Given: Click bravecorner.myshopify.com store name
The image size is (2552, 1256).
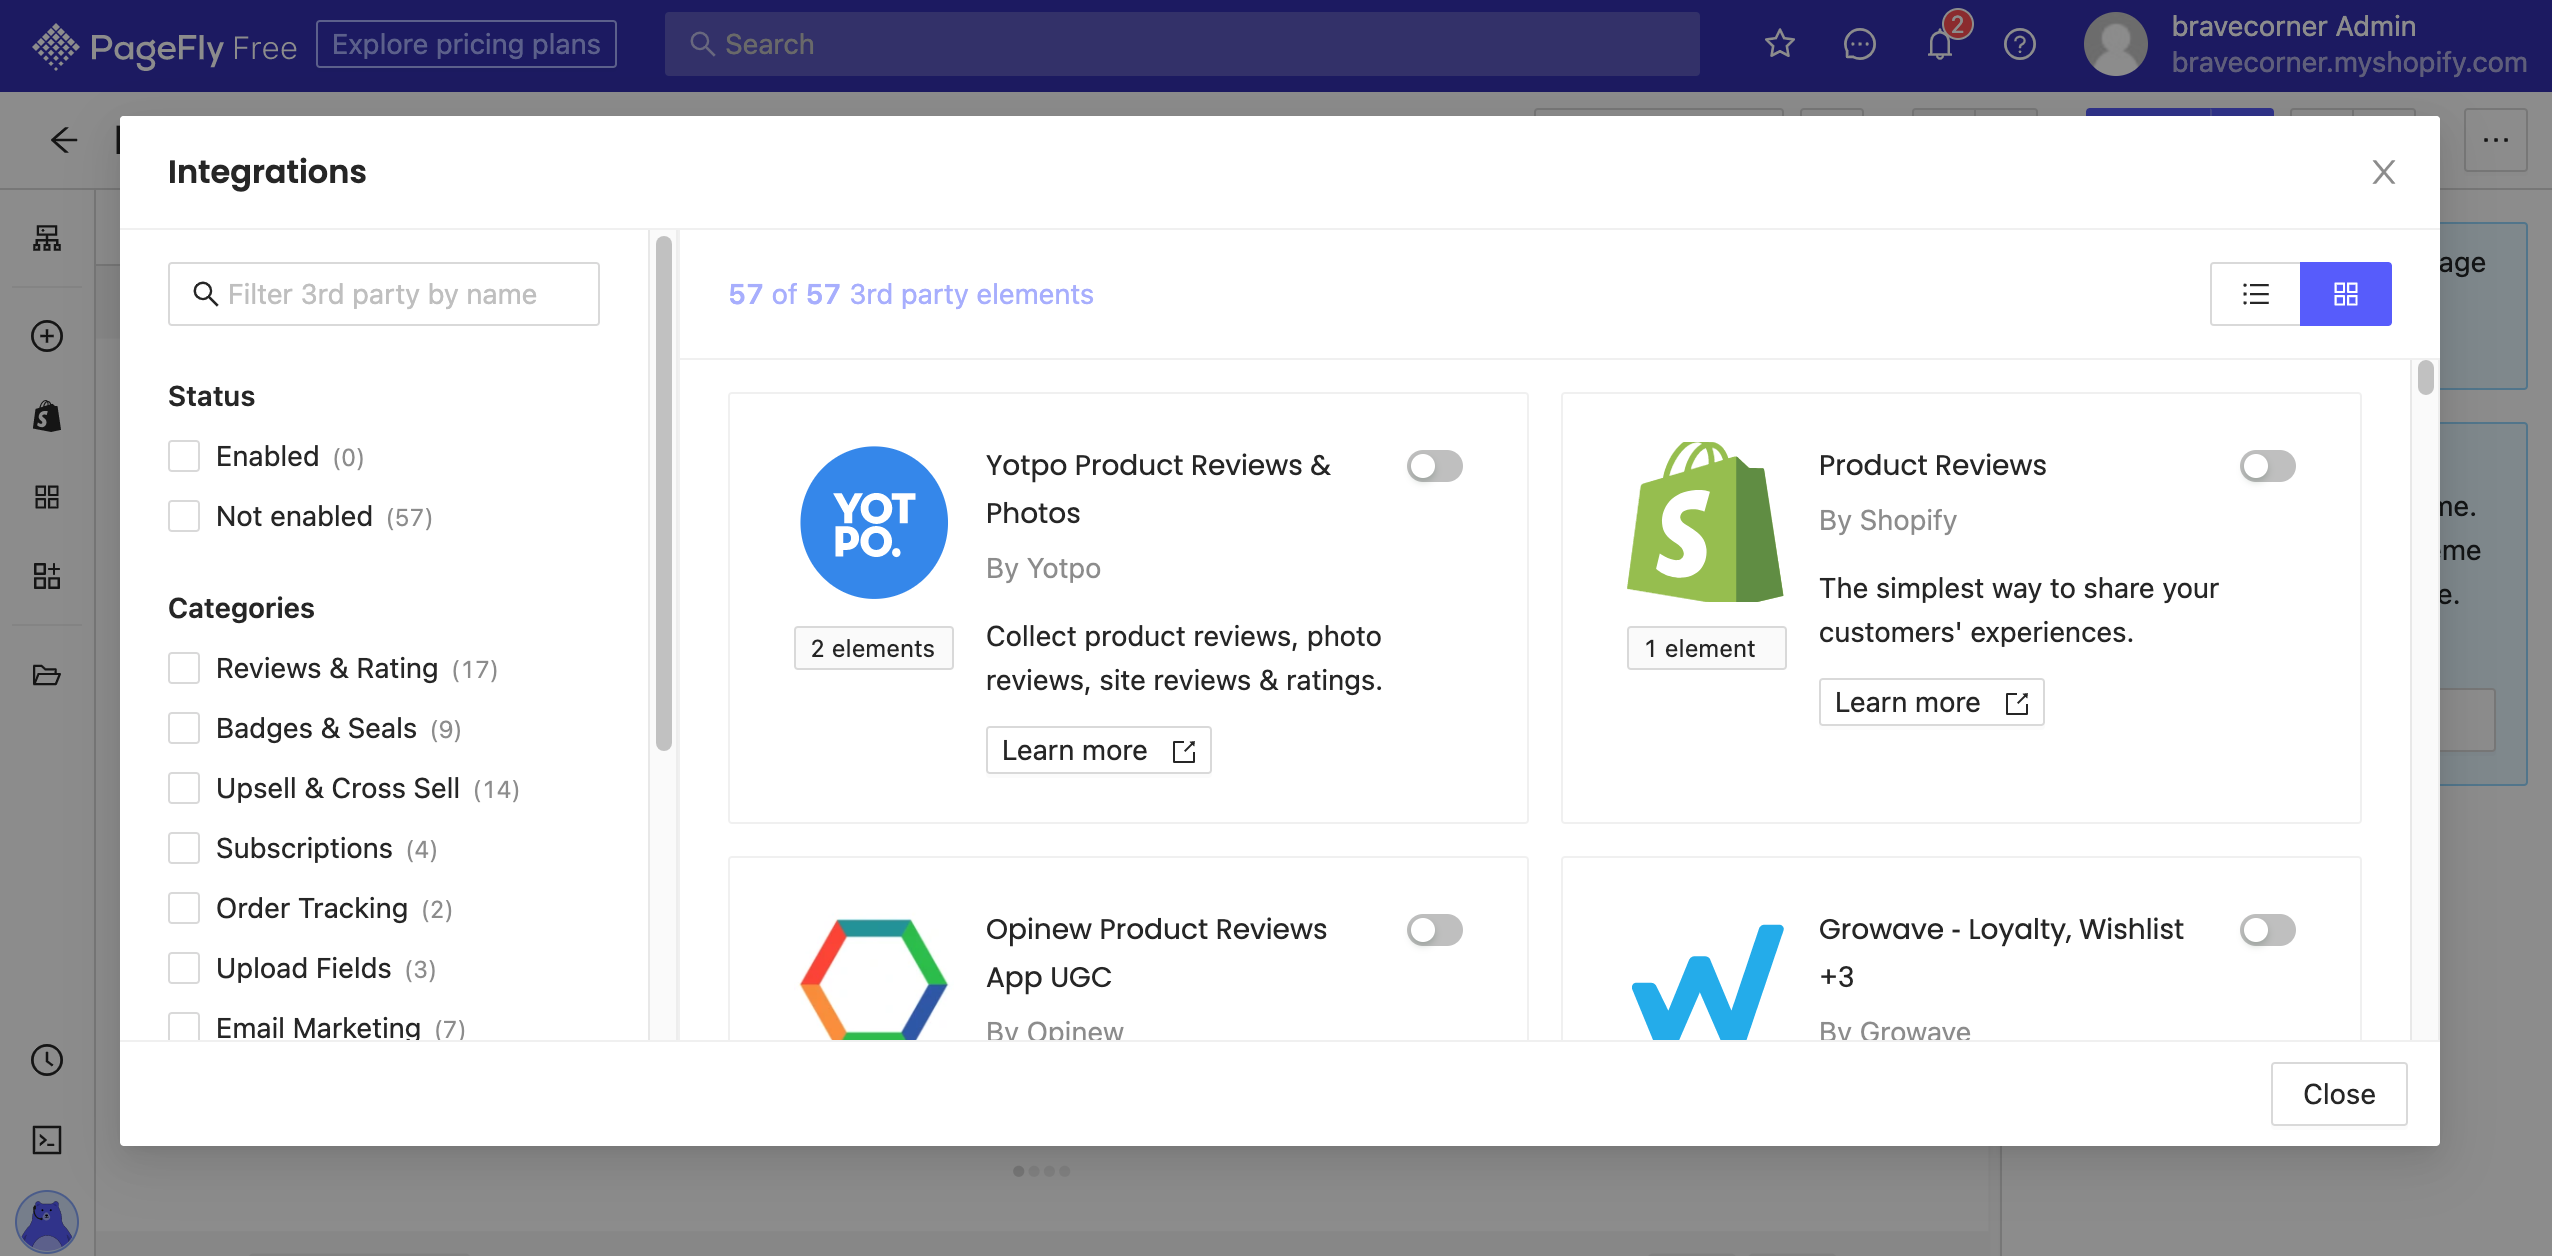Looking at the screenshot, I should (2349, 63).
